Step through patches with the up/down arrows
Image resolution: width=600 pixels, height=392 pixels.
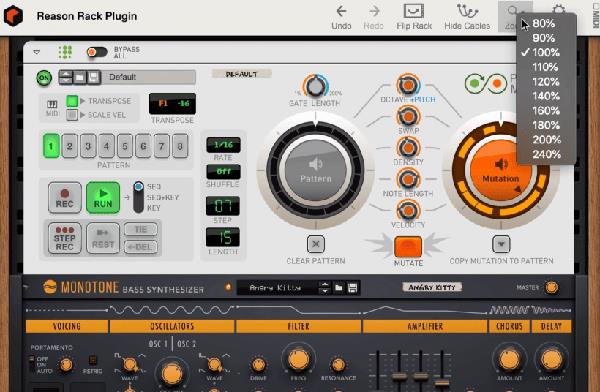[65, 77]
